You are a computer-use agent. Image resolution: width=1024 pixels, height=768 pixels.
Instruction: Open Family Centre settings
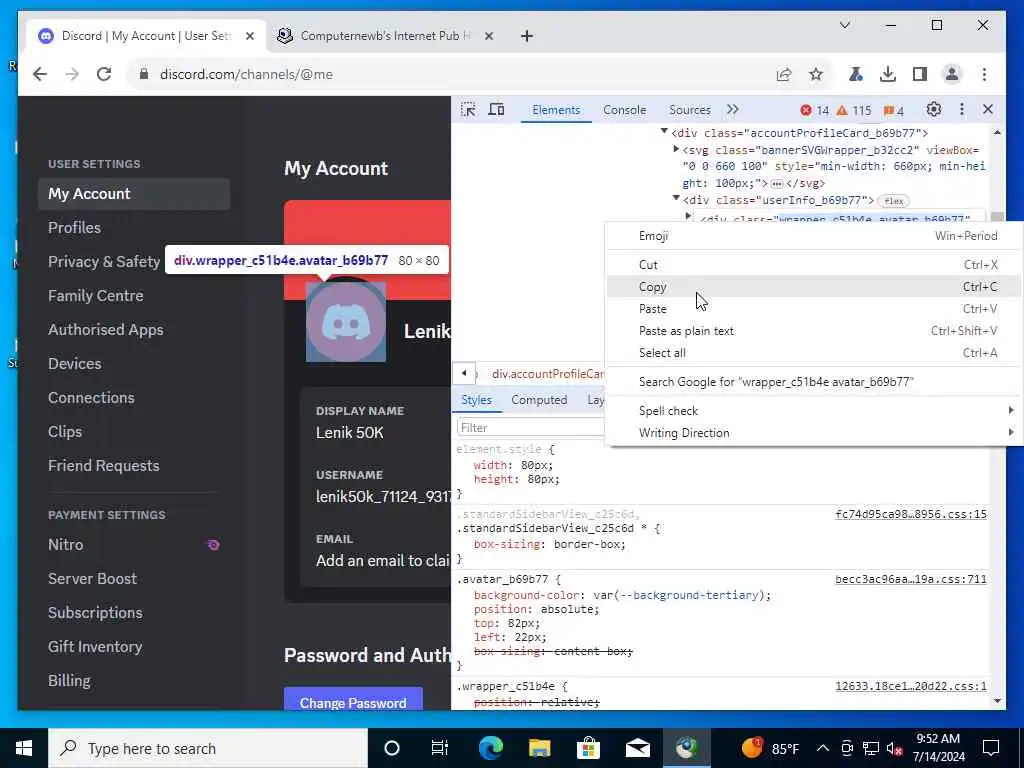[x=134, y=296]
